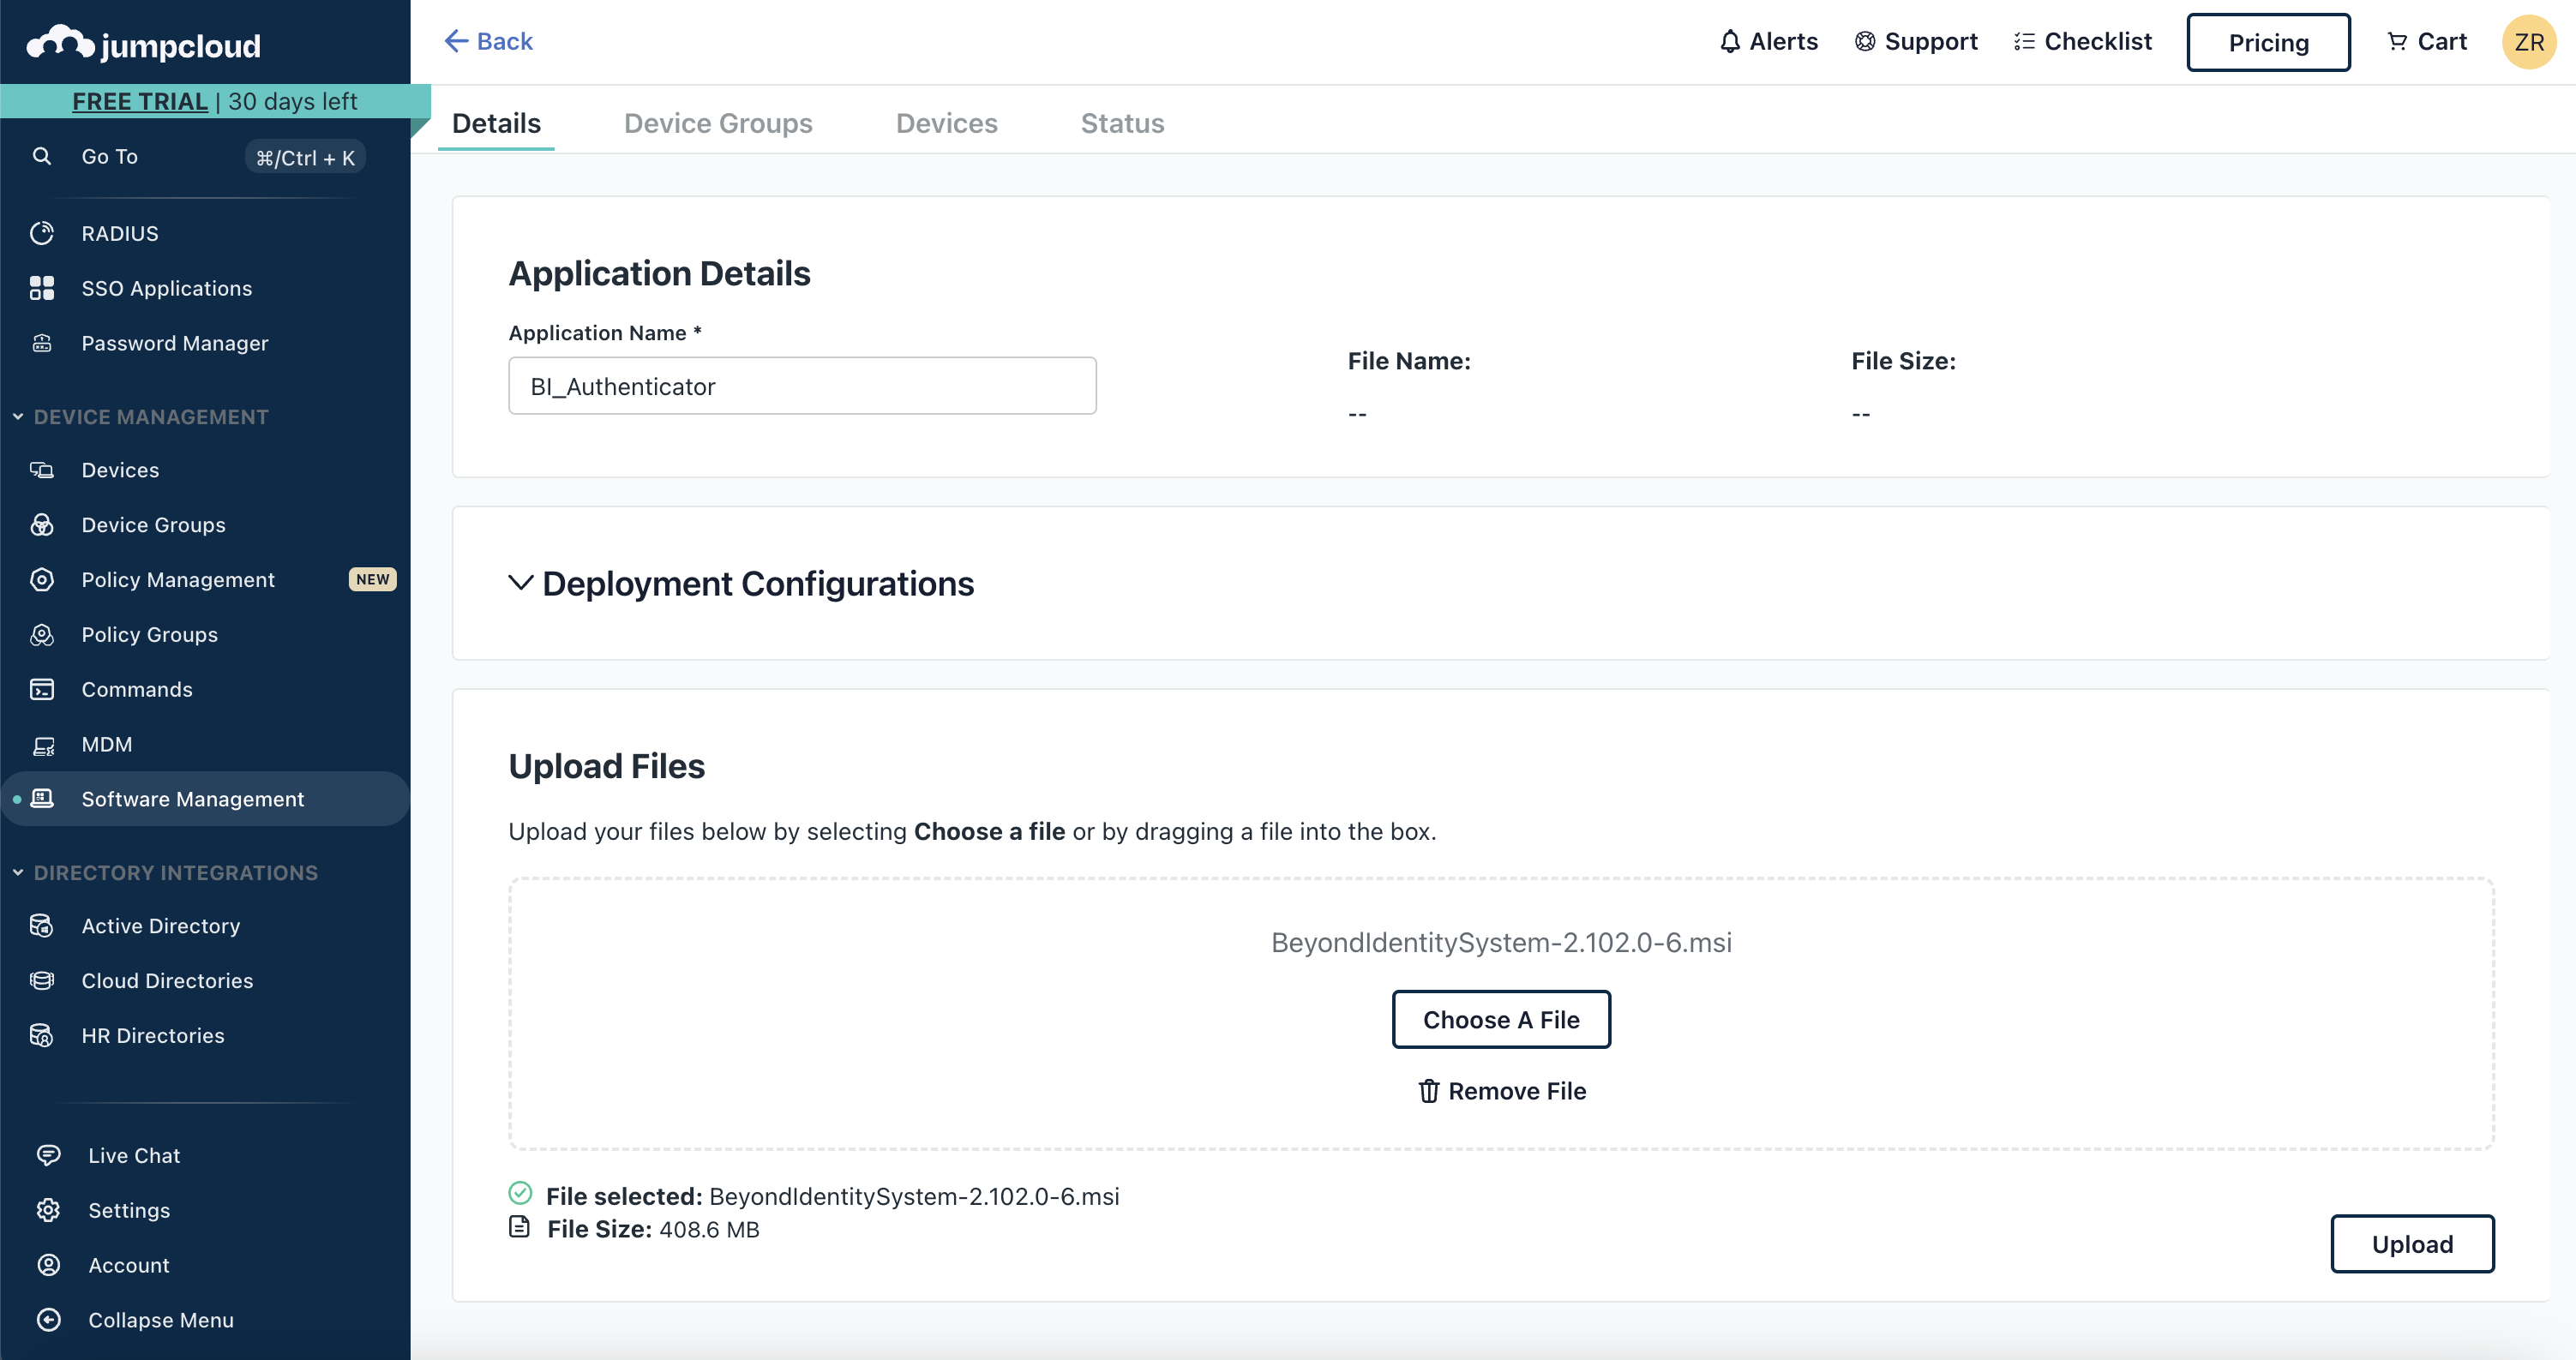The image size is (2576, 1360).
Task: Click the Remove File text
Action: (x=1517, y=1091)
